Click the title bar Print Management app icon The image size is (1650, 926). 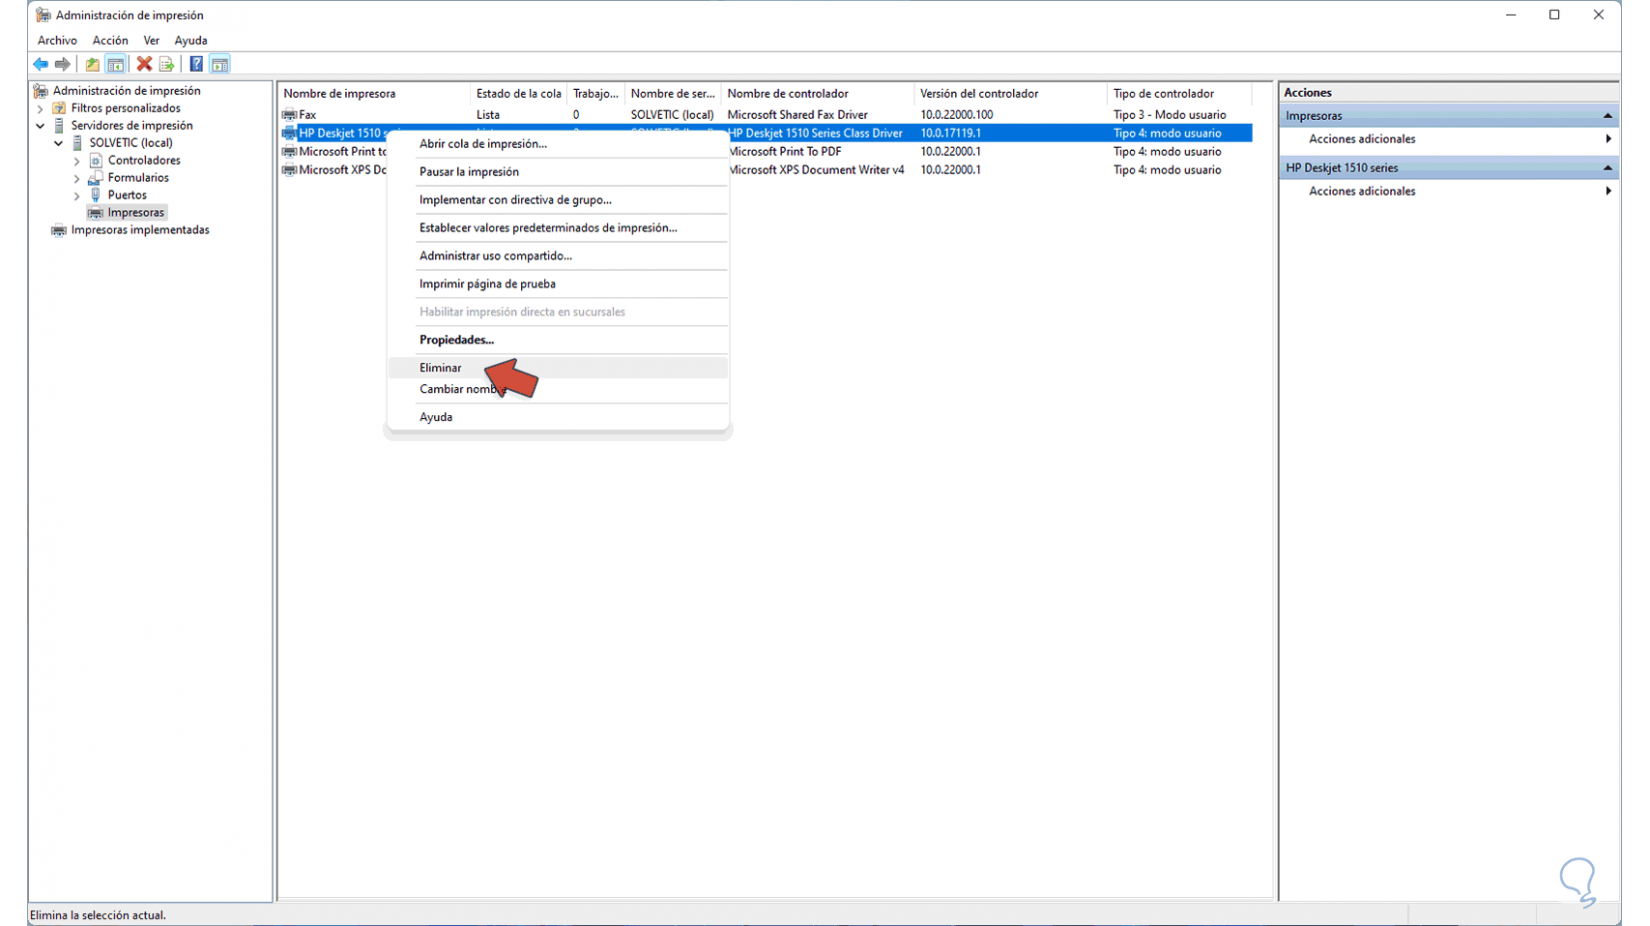coord(43,15)
